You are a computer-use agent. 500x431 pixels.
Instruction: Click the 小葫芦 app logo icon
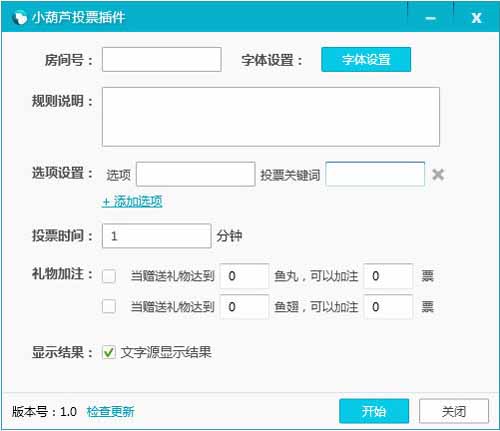pyautogui.click(x=19, y=17)
